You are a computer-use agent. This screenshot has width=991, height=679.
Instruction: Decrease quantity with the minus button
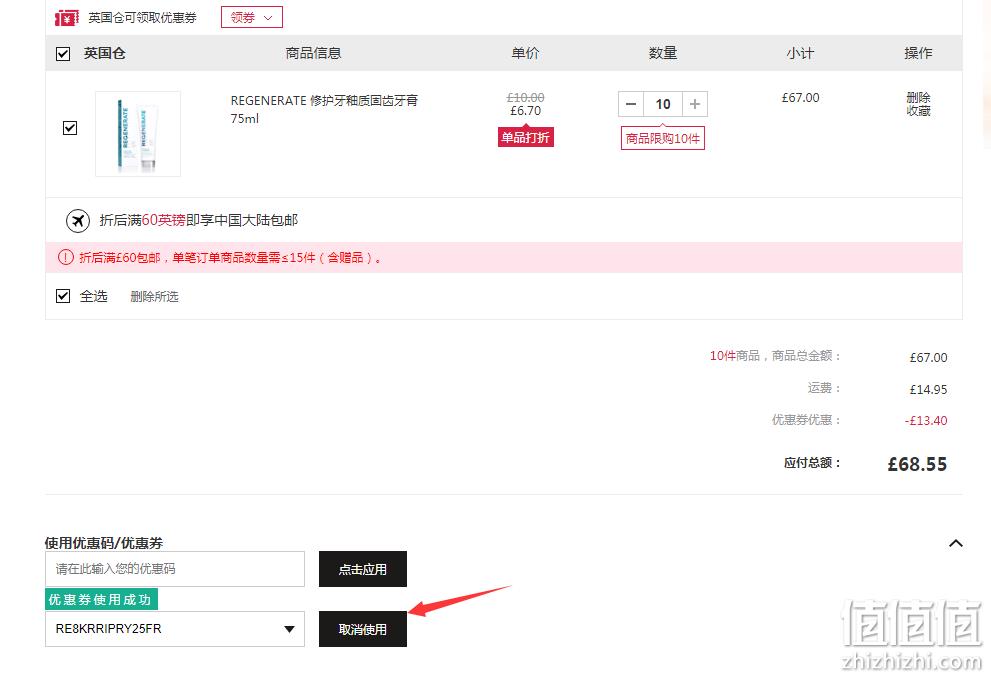pos(631,104)
